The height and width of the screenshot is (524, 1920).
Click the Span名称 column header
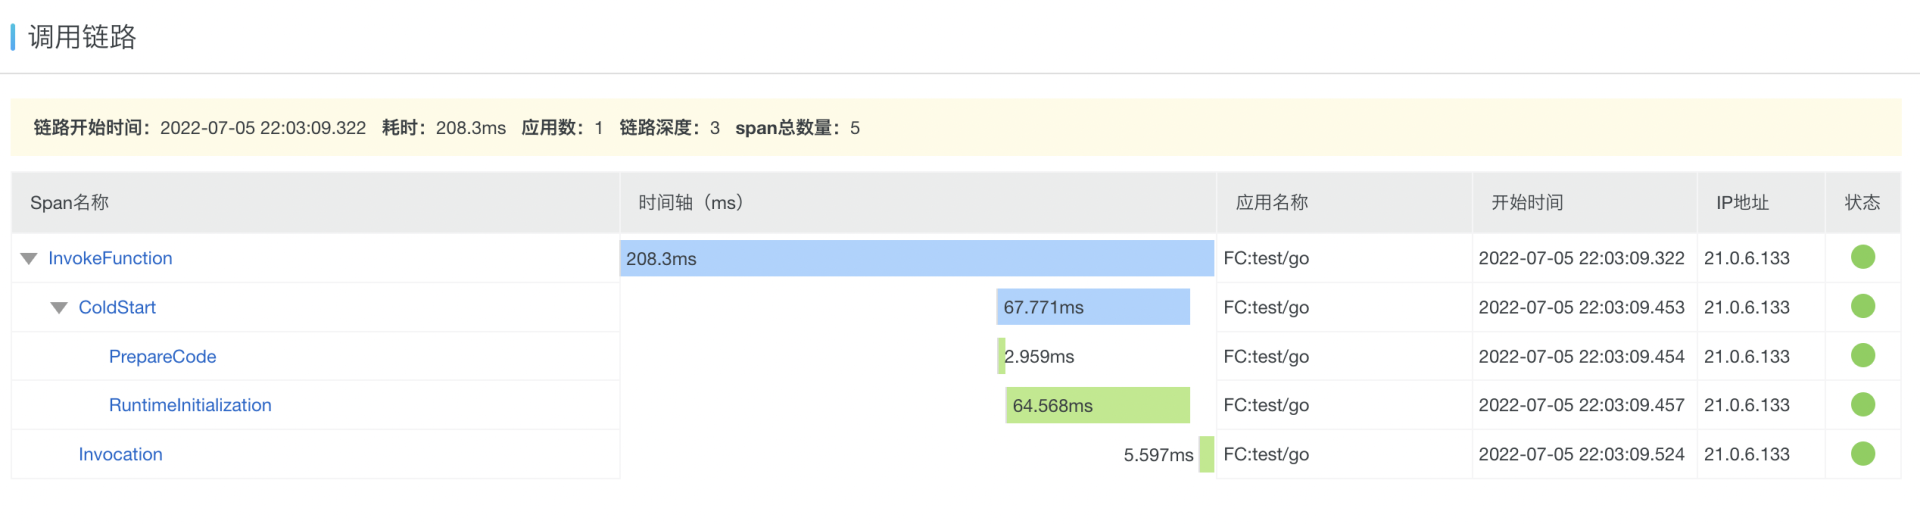[69, 203]
